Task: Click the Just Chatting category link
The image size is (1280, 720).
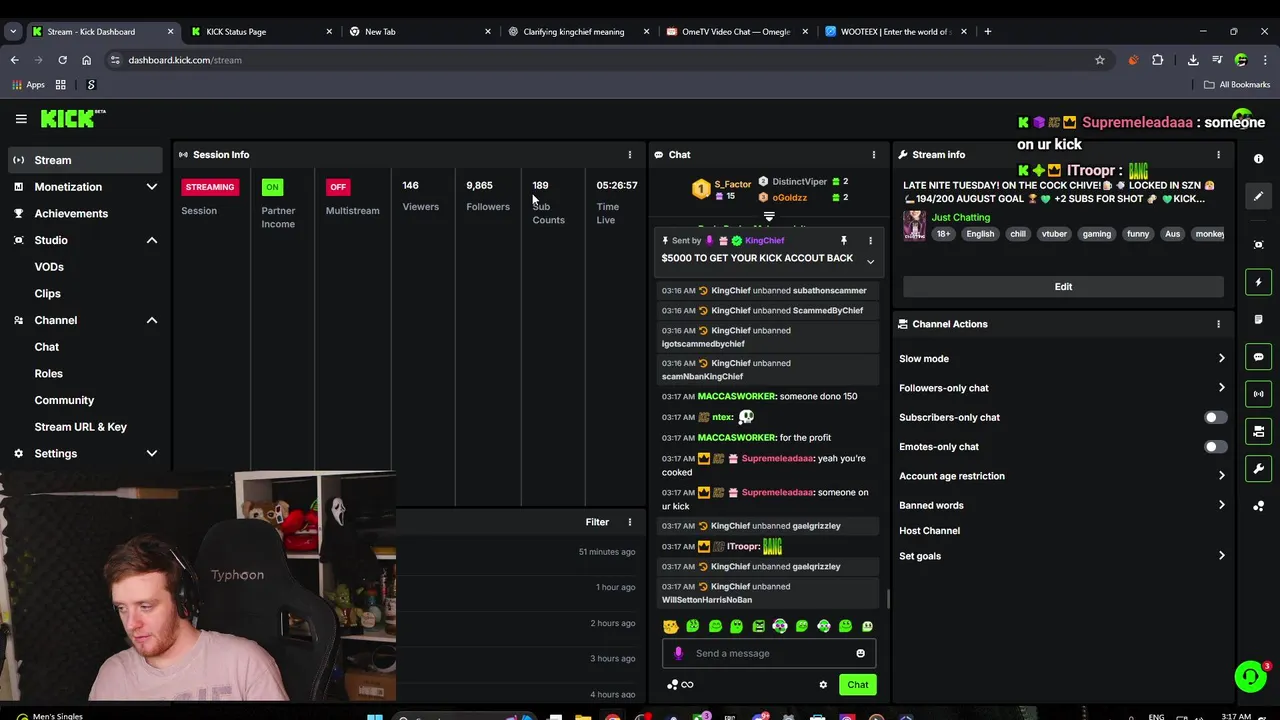Action: coord(961,217)
